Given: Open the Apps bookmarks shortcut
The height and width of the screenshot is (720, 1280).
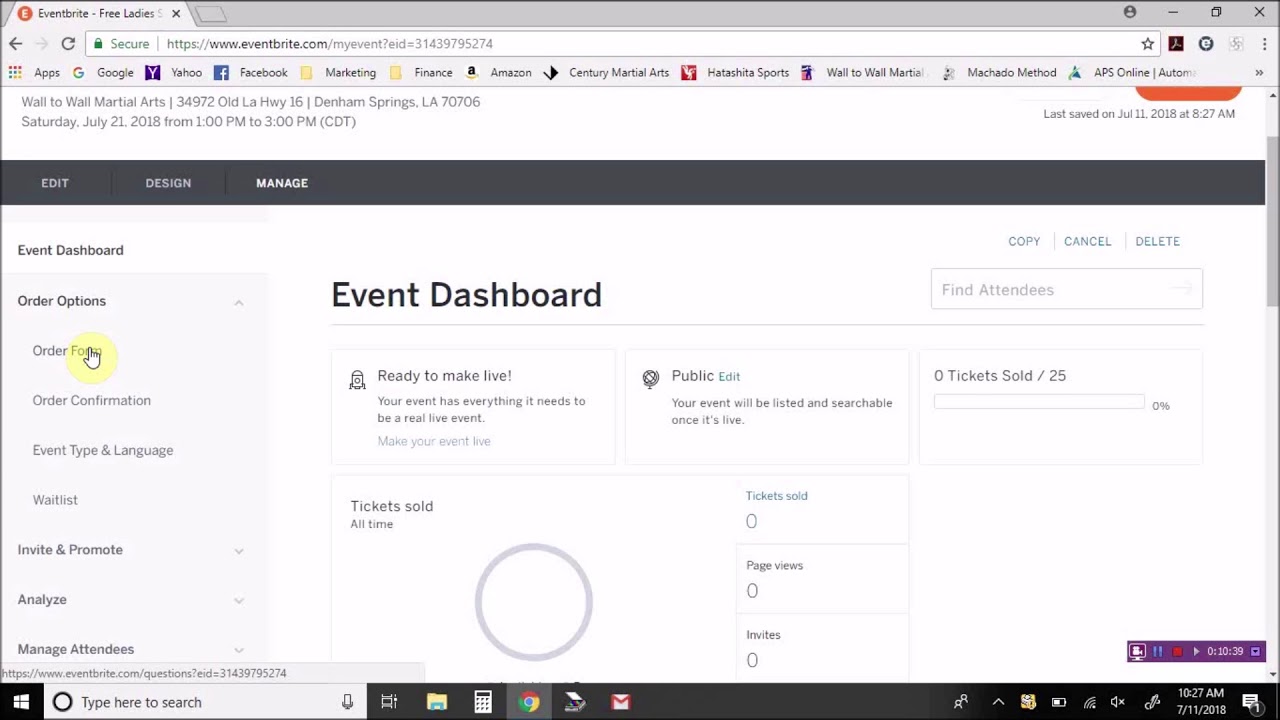Looking at the screenshot, I should click(34, 73).
